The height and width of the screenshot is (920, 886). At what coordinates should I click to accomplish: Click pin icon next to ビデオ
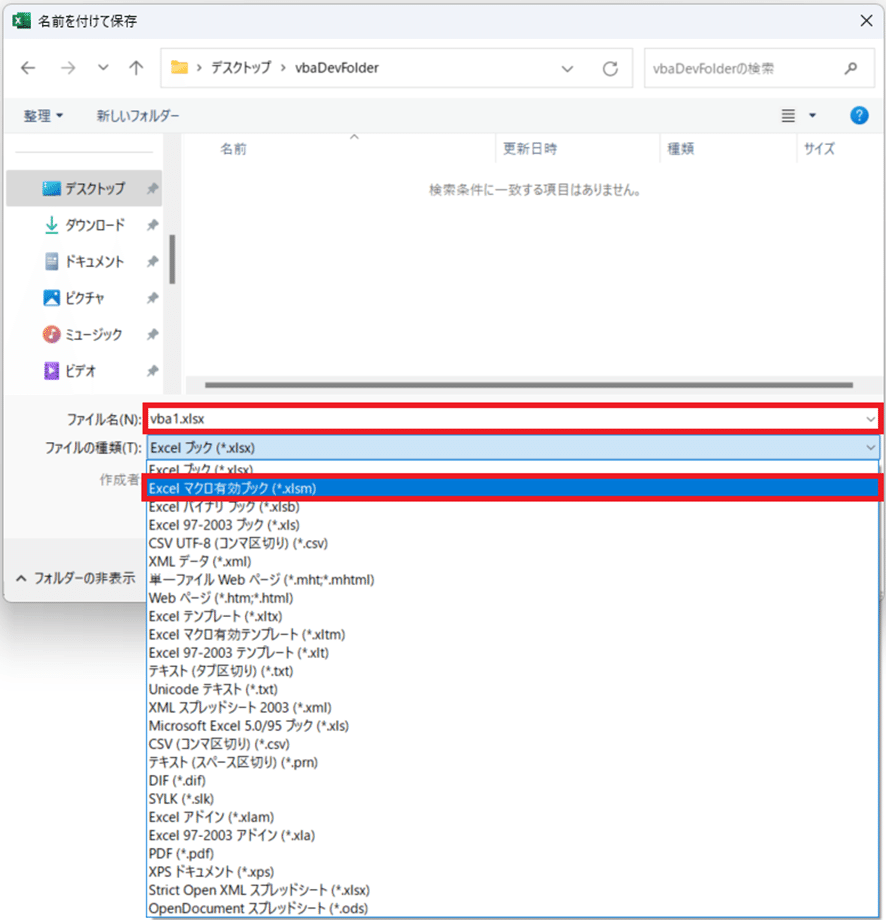coord(153,371)
